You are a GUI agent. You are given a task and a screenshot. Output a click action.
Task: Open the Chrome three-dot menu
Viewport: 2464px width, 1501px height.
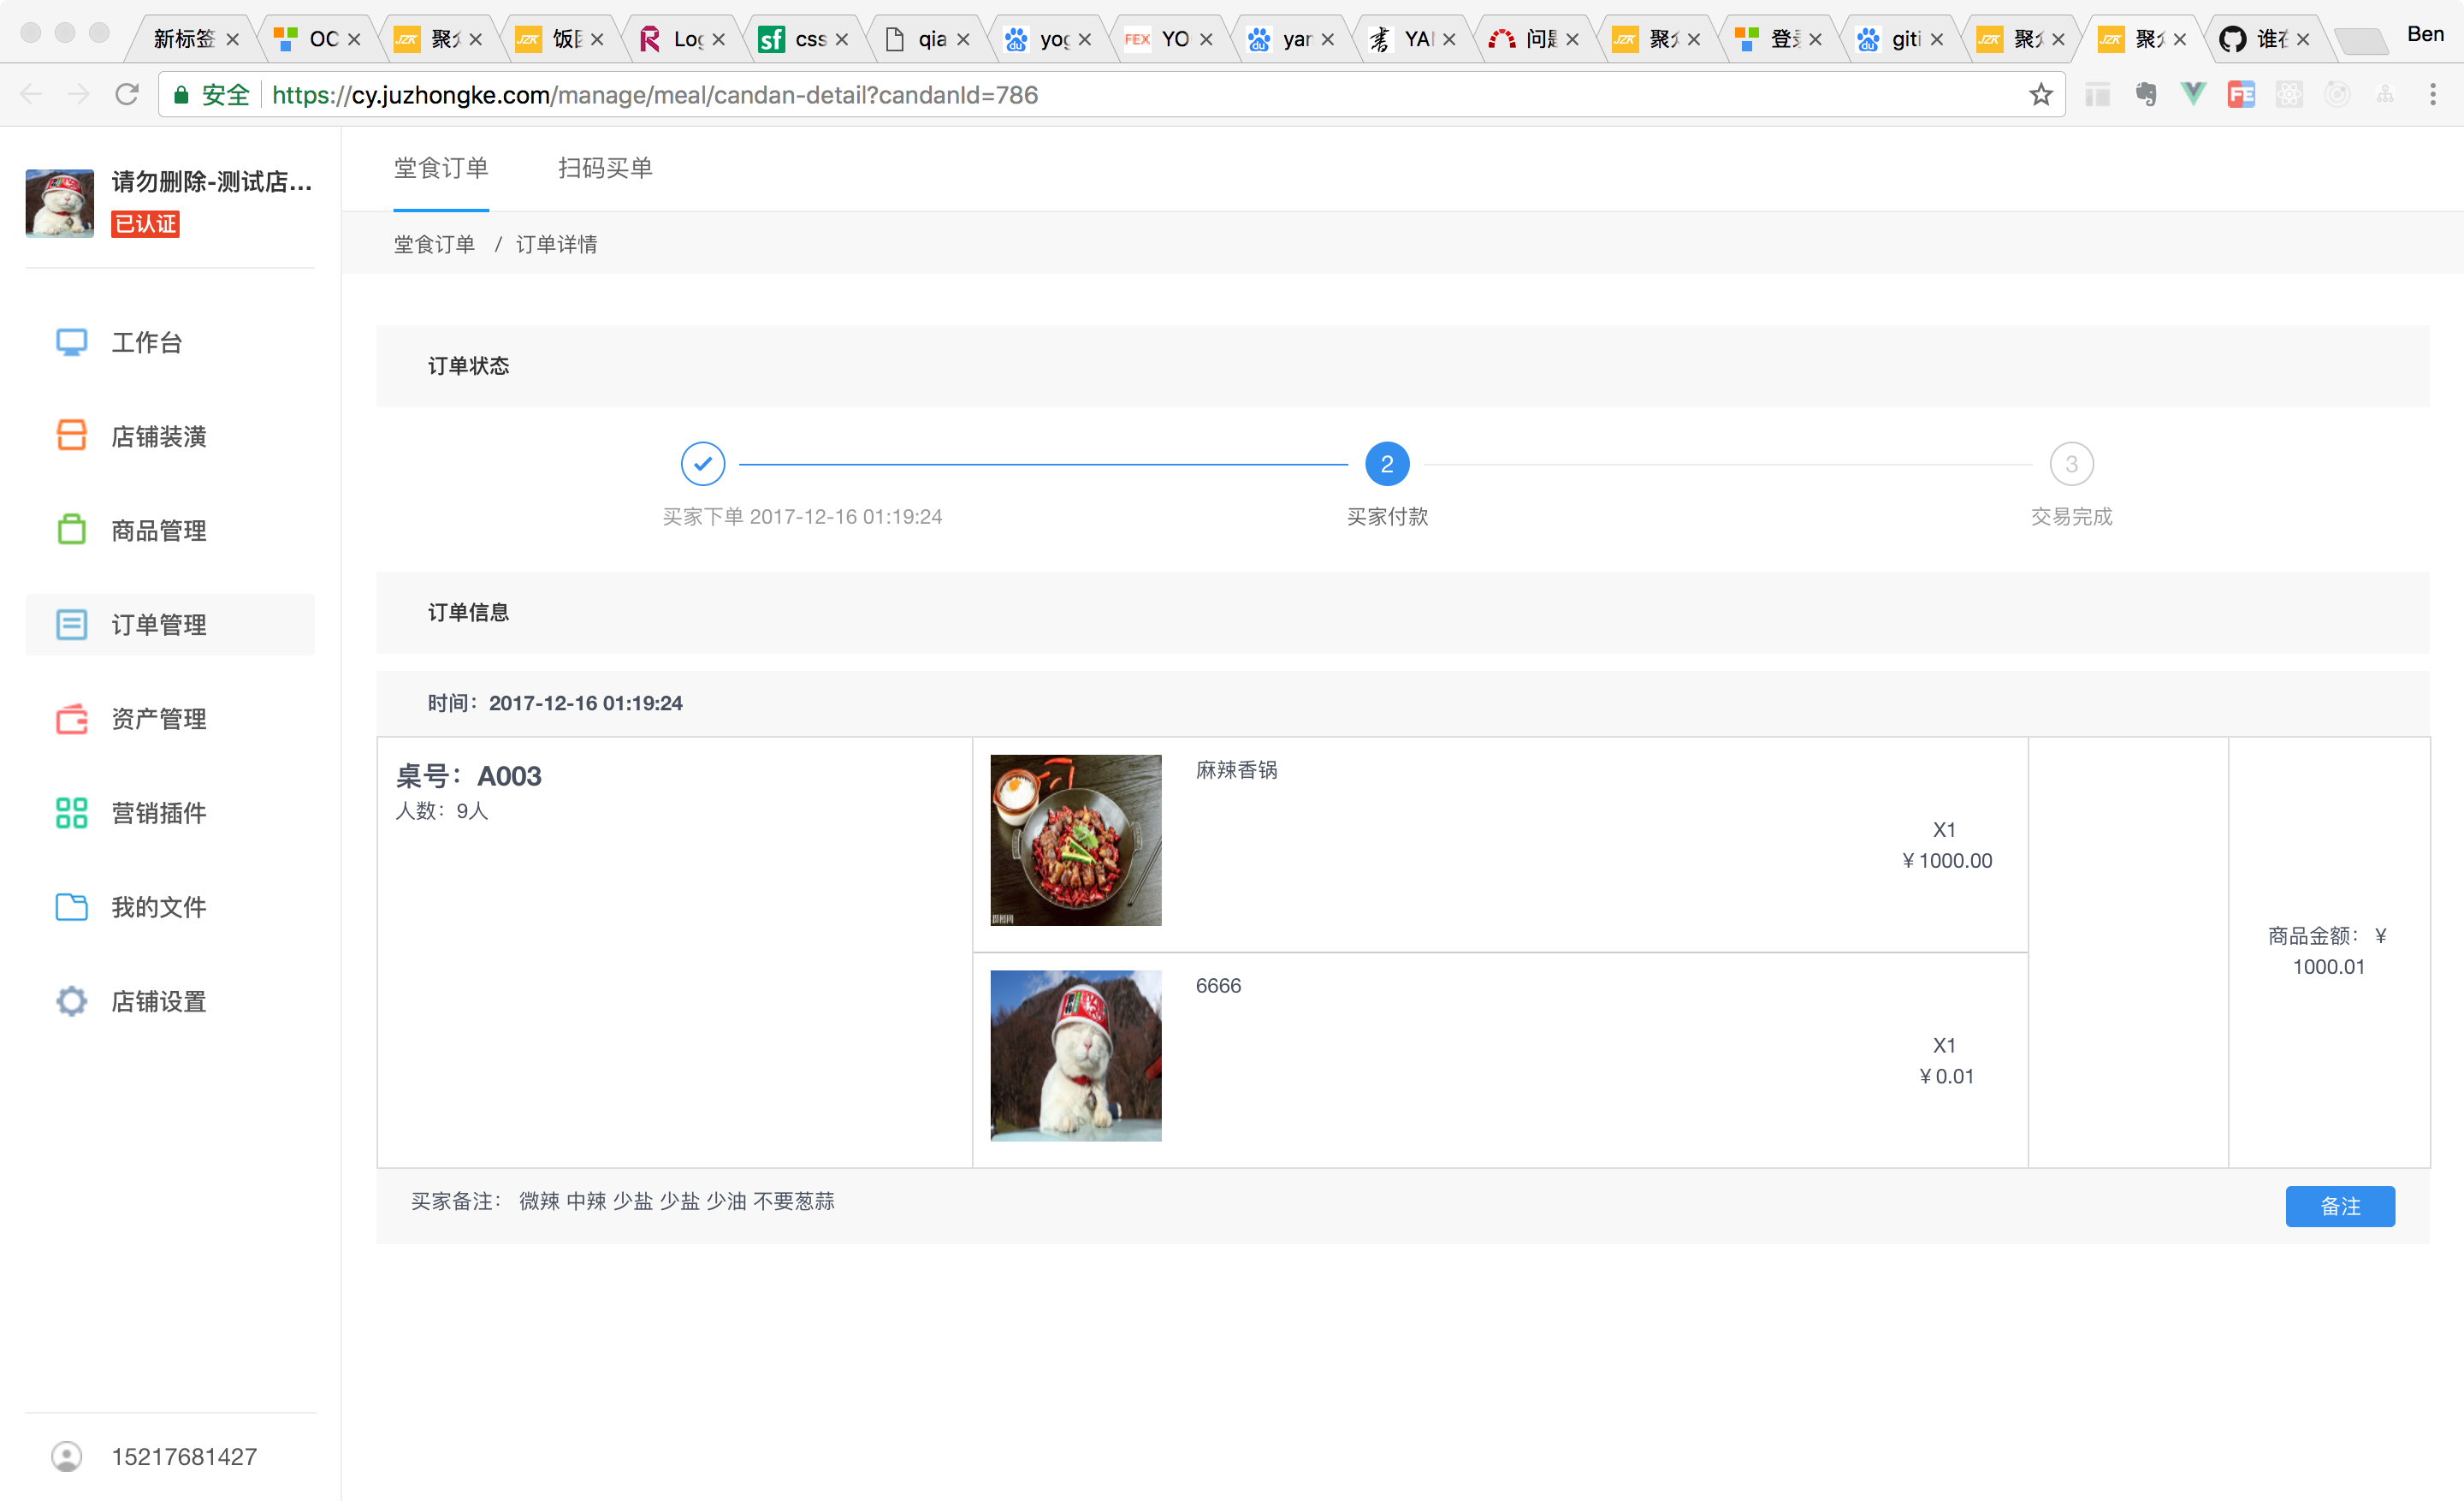pyautogui.click(x=2432, y=94)
